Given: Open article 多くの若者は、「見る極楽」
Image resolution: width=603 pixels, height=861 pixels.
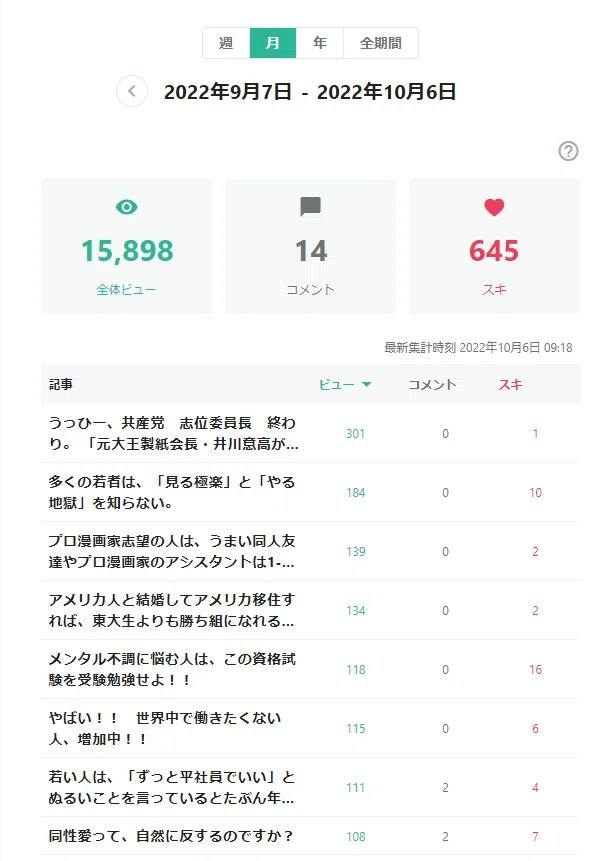Looking at the screenshot, I should click(172, 493).
